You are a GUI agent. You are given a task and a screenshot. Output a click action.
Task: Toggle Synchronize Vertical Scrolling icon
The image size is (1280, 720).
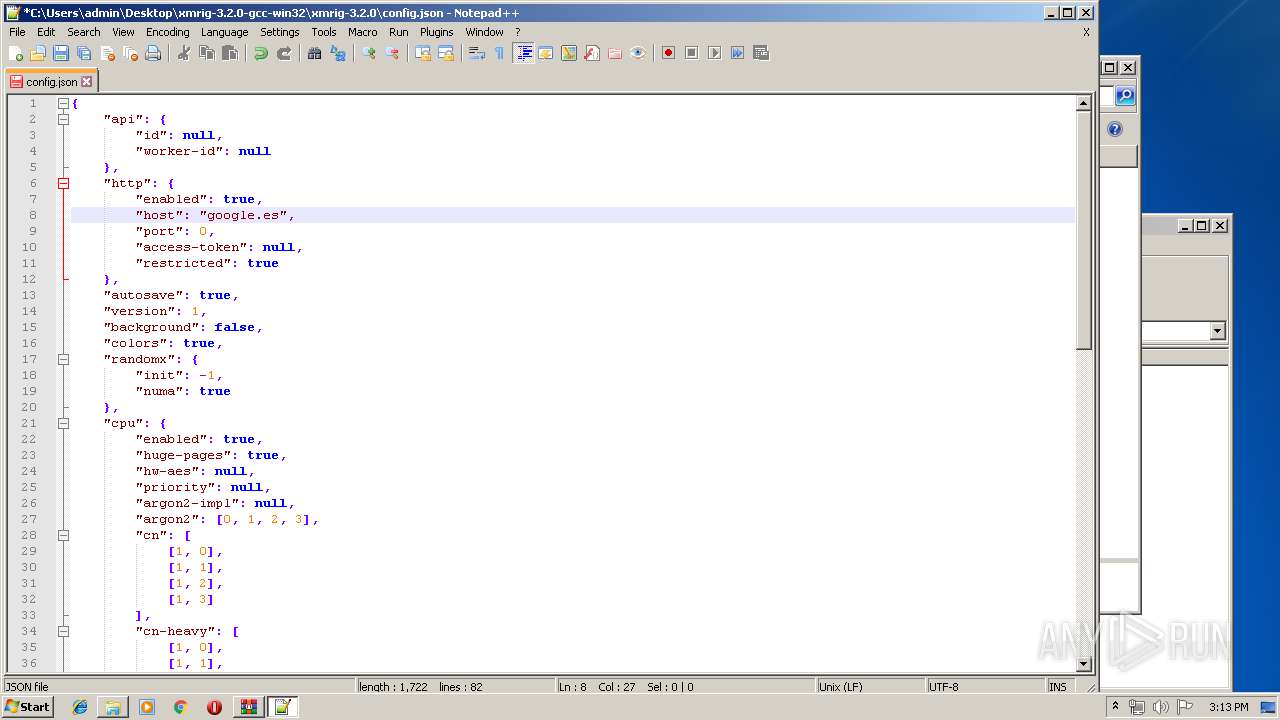coord(422,53)
